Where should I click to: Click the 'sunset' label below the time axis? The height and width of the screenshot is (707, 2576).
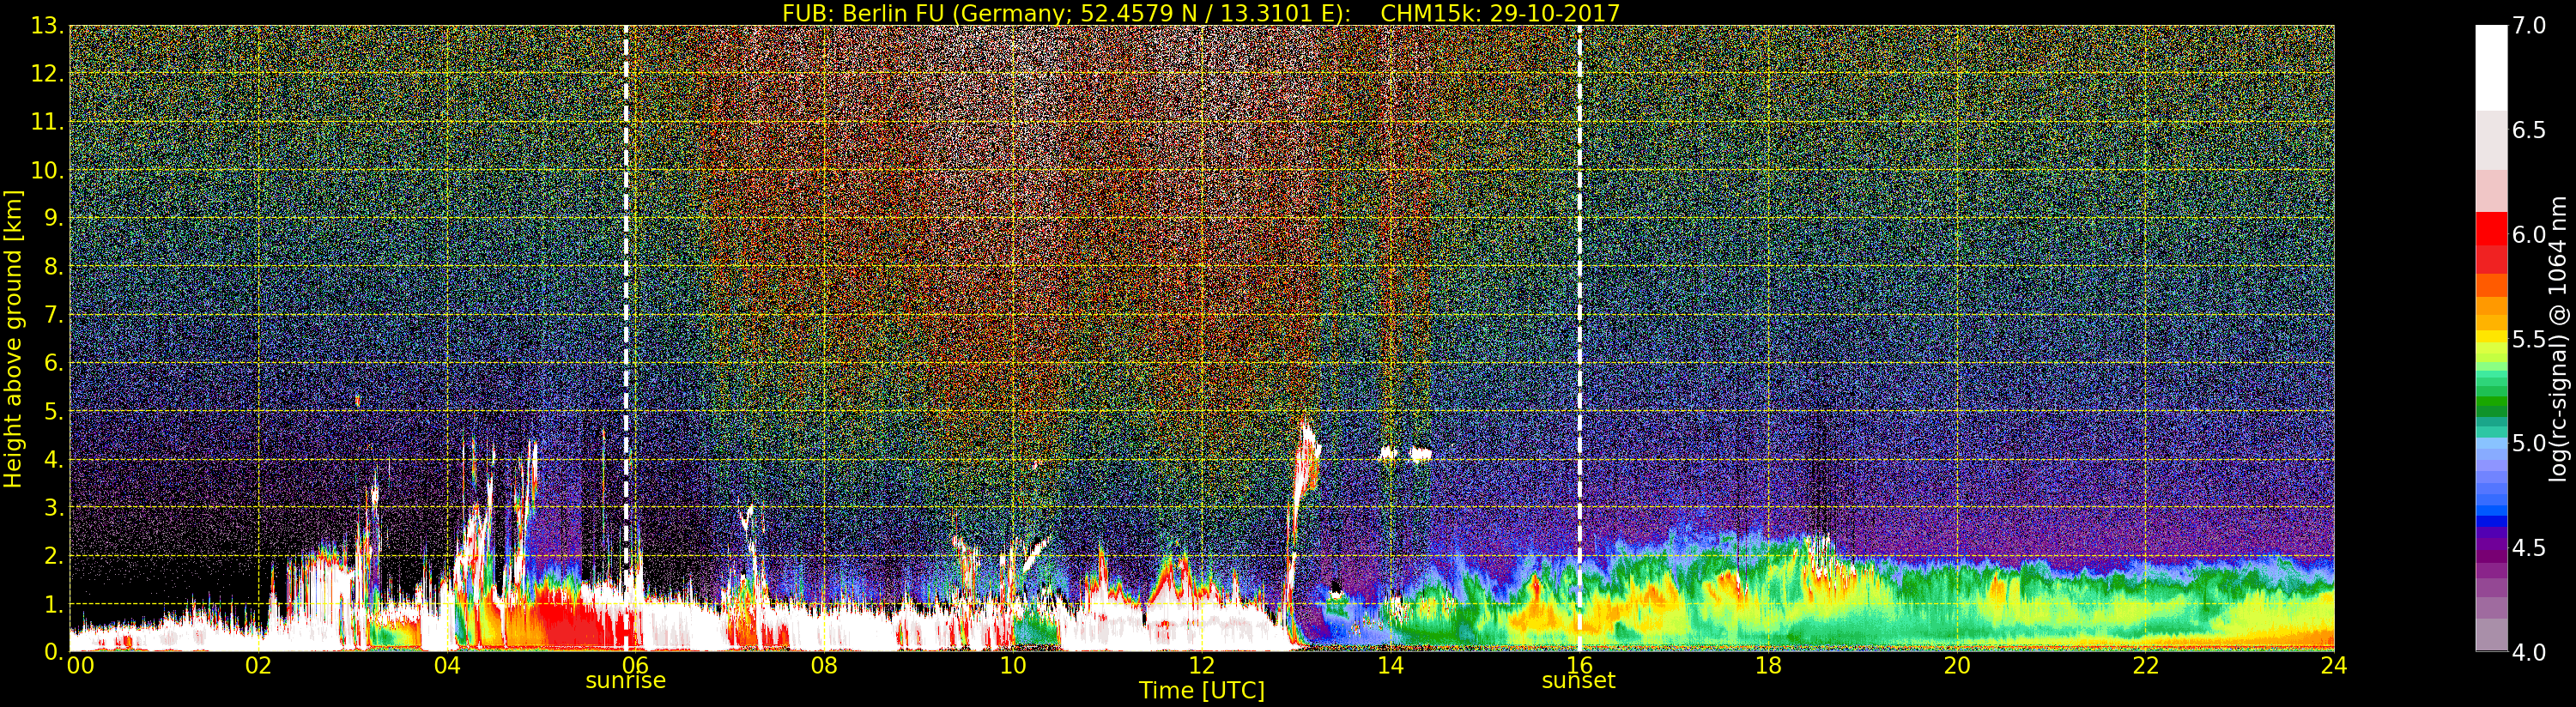click(x=1578, y=681)
